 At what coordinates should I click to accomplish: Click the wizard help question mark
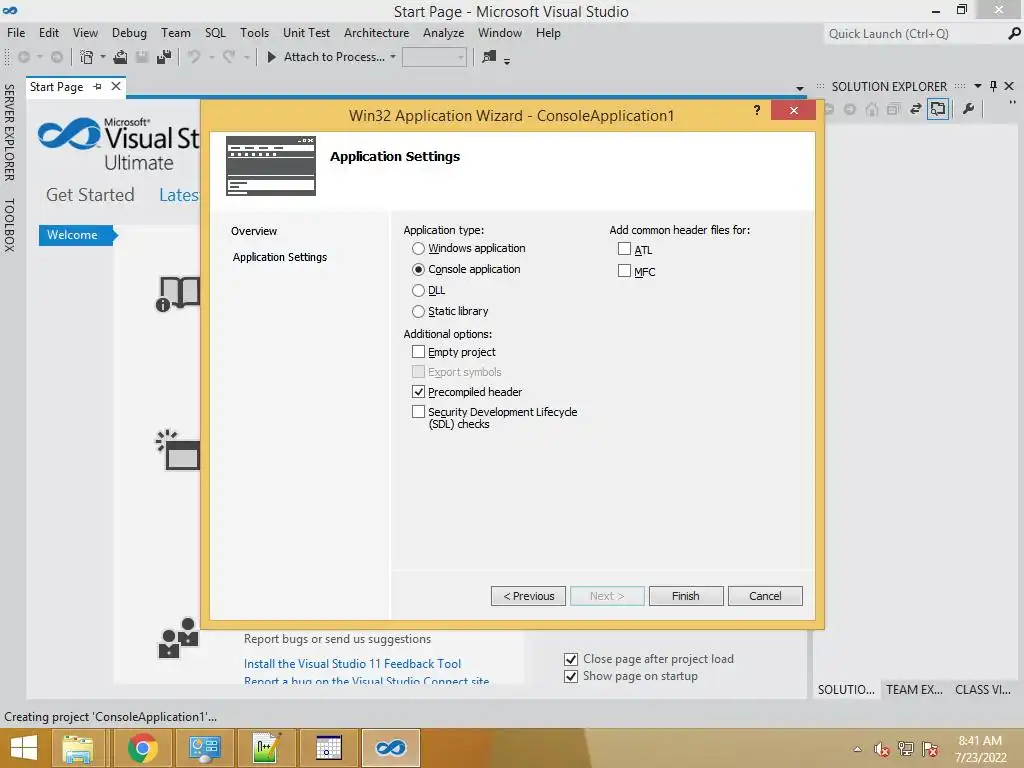pos(757,110)
